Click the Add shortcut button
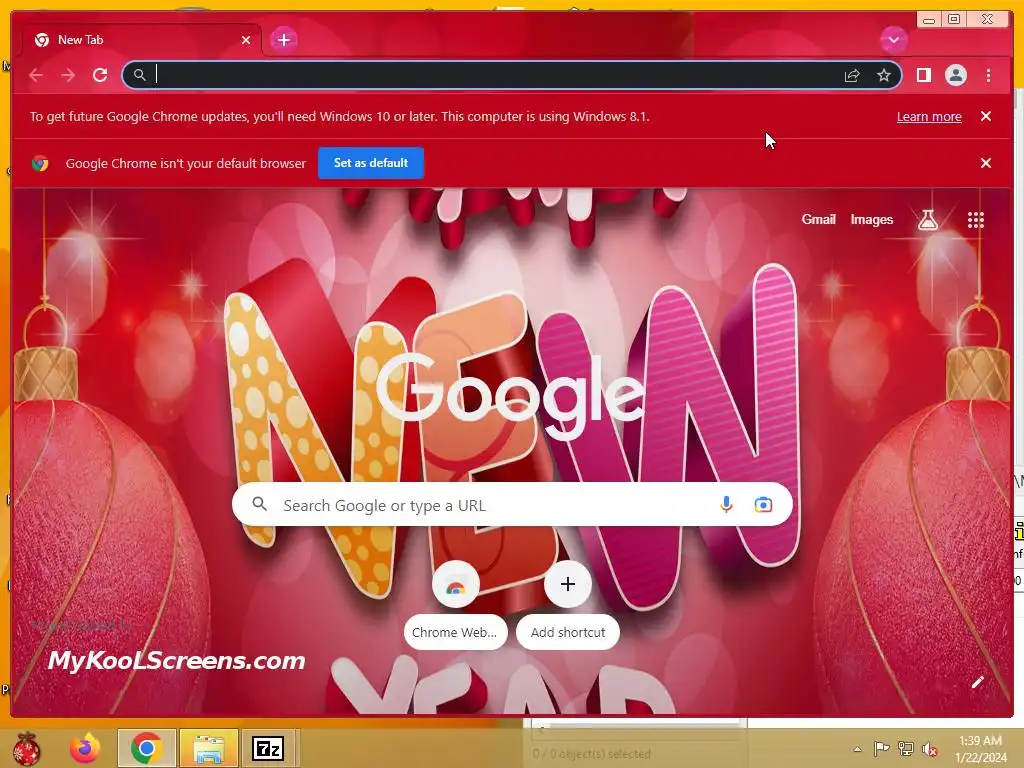 (568, 604)
